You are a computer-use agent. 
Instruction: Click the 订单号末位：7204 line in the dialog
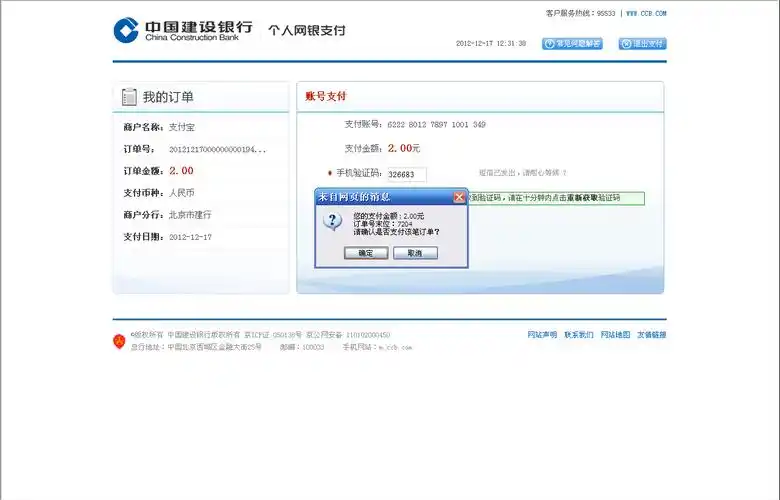click(x=383, y=224)
